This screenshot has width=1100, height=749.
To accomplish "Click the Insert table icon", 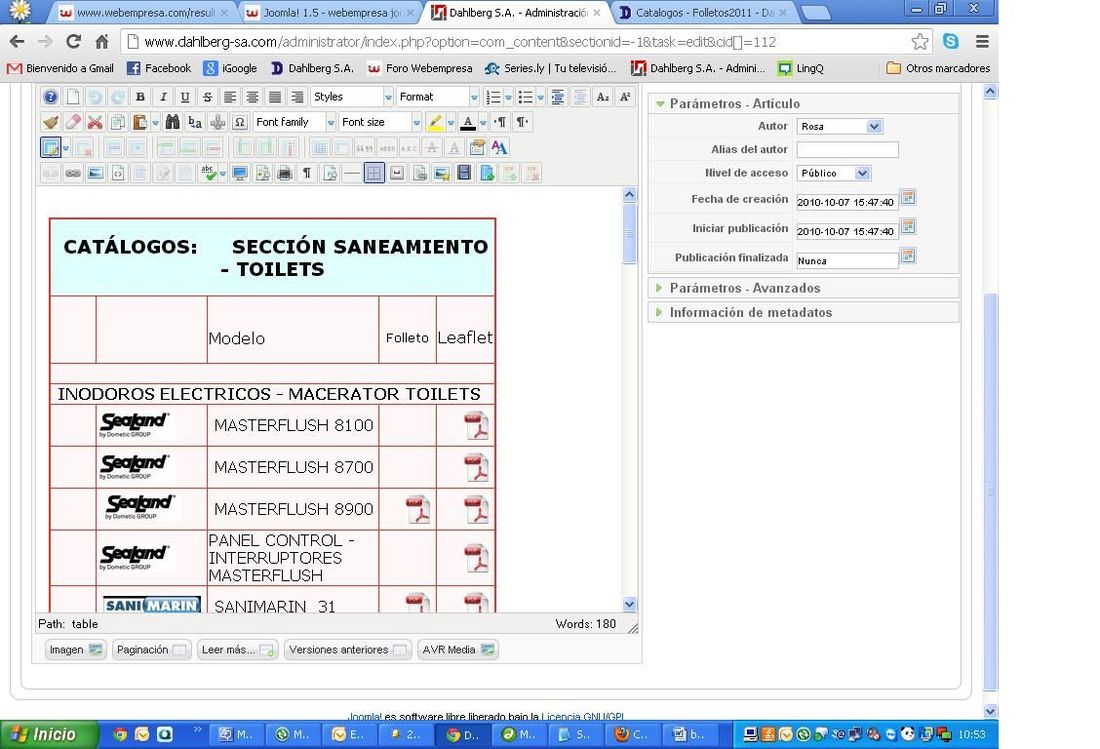I will [x=51, y=147].
